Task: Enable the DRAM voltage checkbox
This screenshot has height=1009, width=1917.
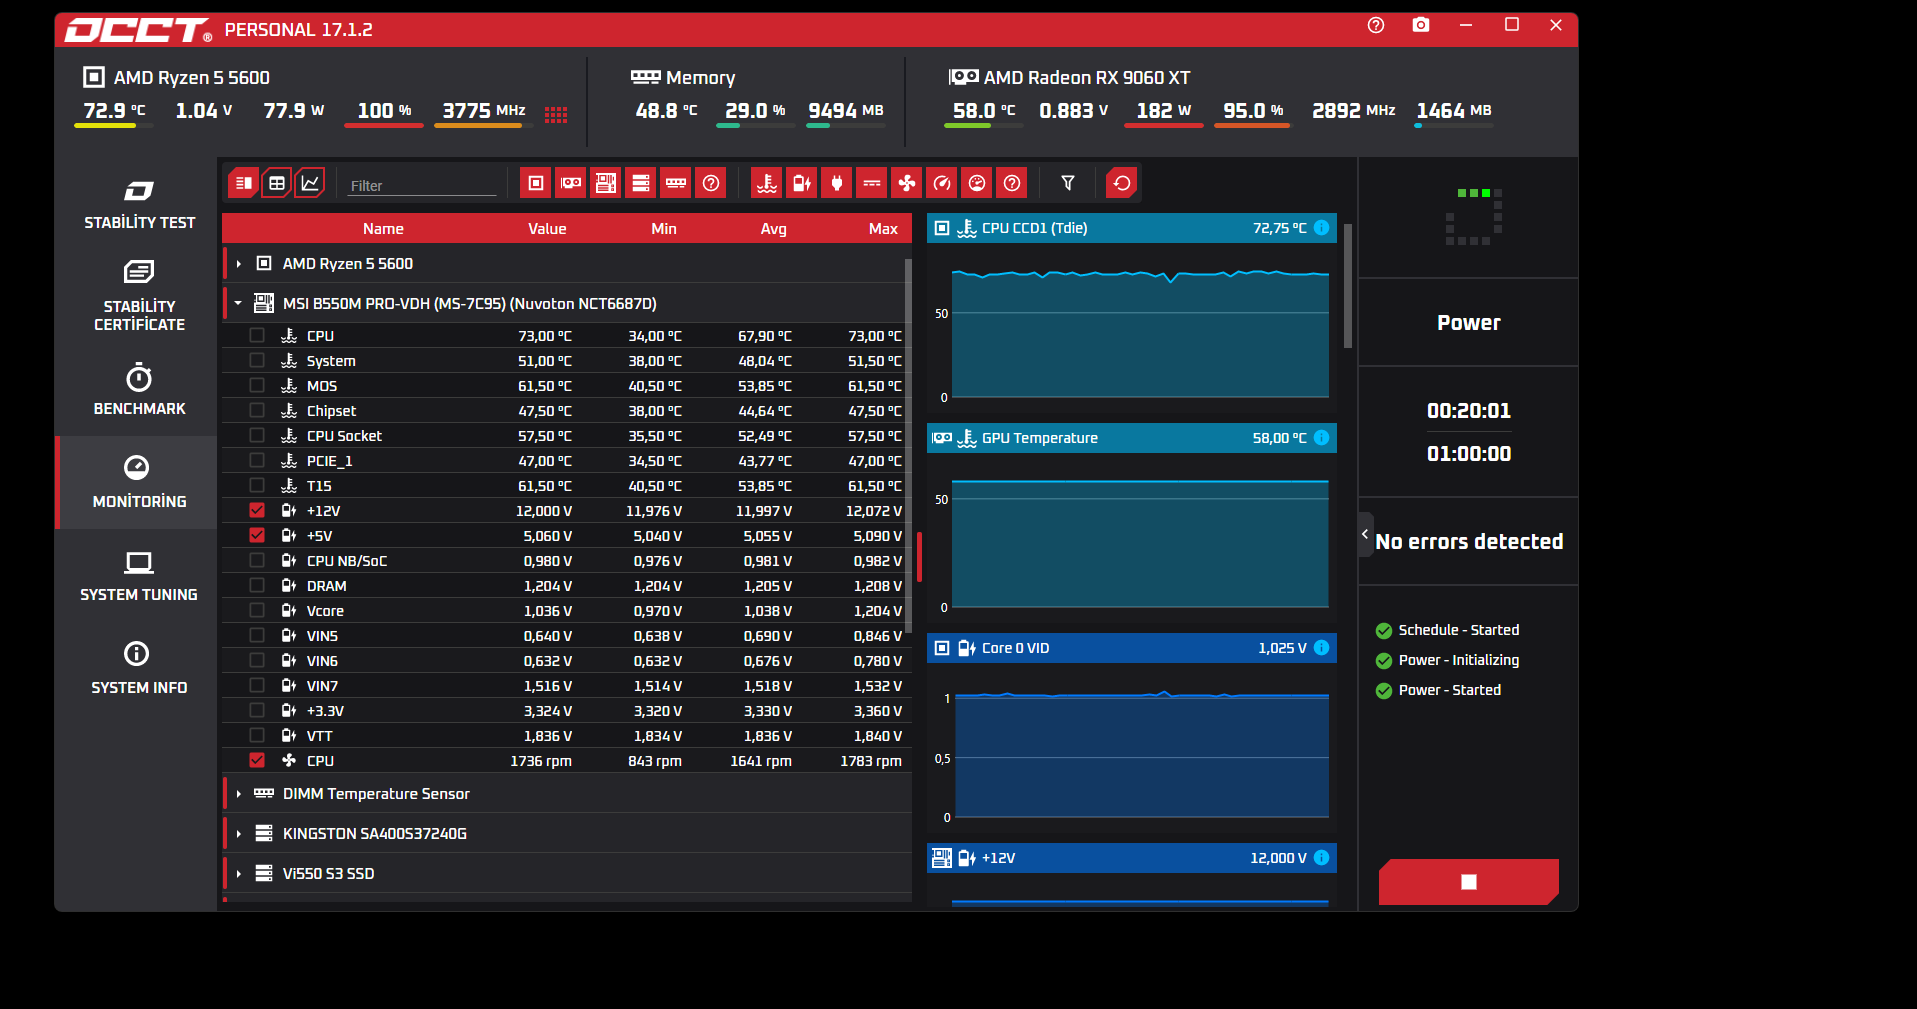Action: (x=257, y=585)
